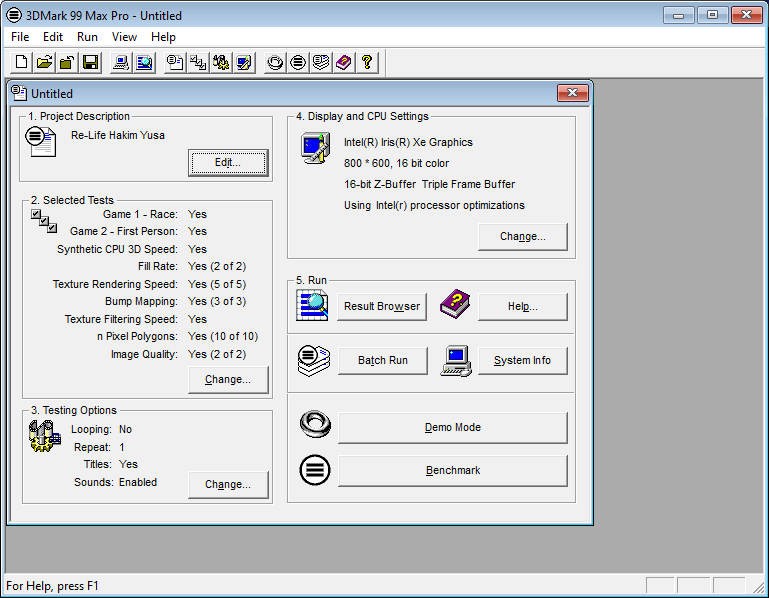
Task: Click the checkboxes icon in Selected Tests
Action: tap(44, 221)
